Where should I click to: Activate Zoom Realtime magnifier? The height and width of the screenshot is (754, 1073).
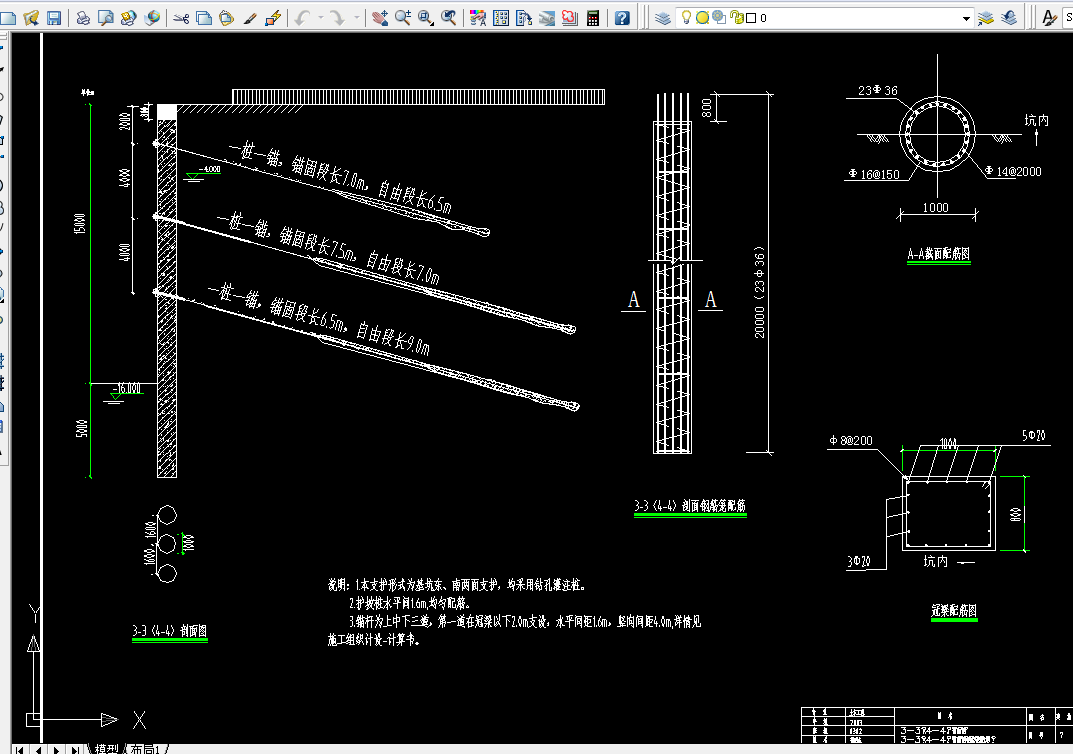[403, 18]
